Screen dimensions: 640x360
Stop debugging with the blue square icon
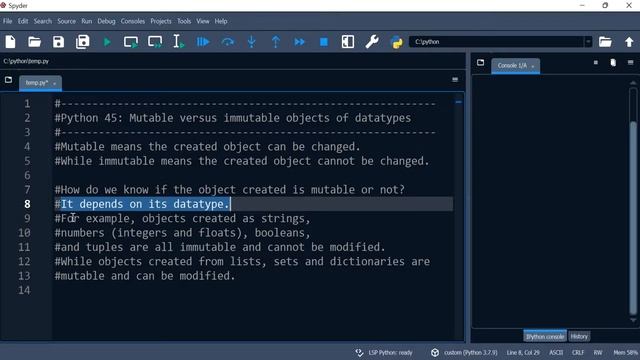[324, 42]
